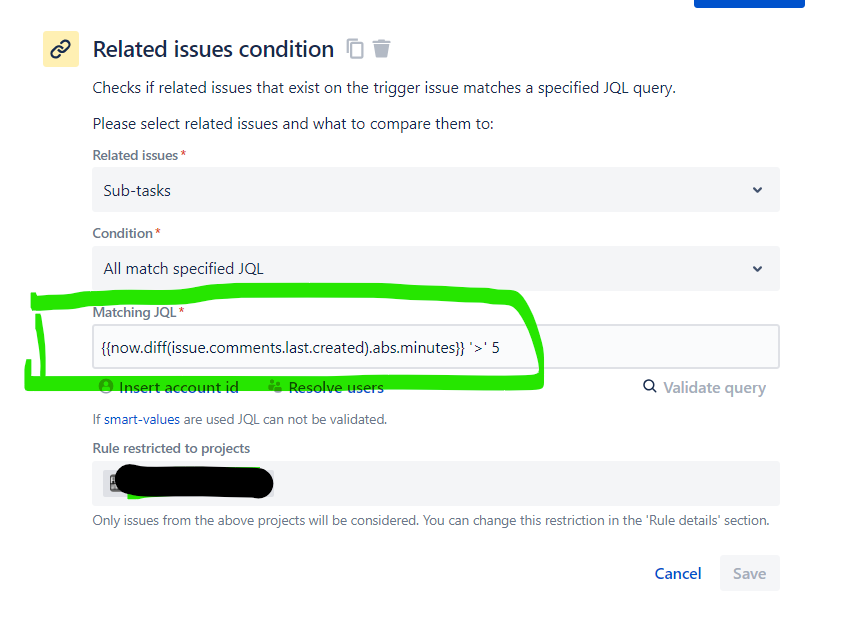Duplicate the condition using the copy icon
Screen dimensions: 856x625
[x=355, y=49]
